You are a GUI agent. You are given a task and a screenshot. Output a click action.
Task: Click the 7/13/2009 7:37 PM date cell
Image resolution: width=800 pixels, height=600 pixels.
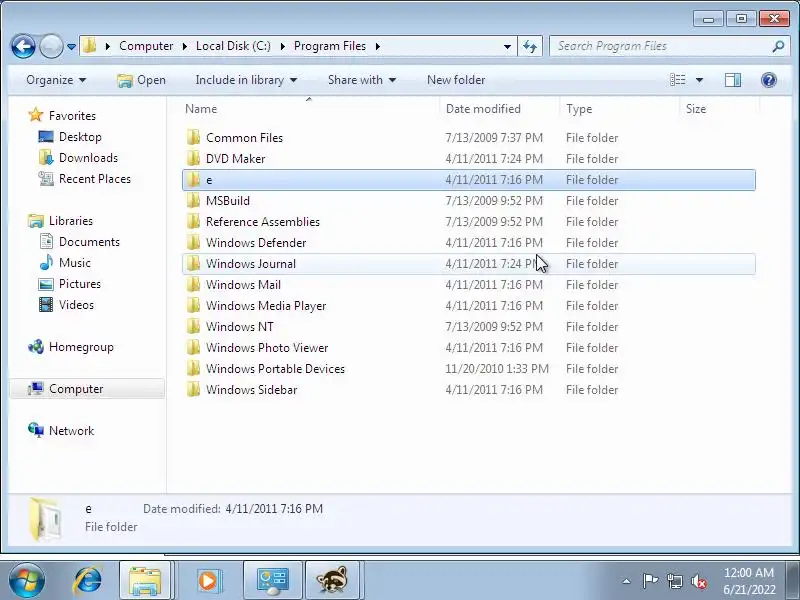(x=494, y=138)
